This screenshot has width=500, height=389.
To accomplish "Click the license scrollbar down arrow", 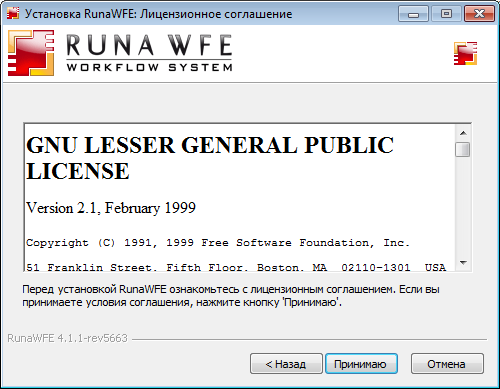I will pos(463,263).
